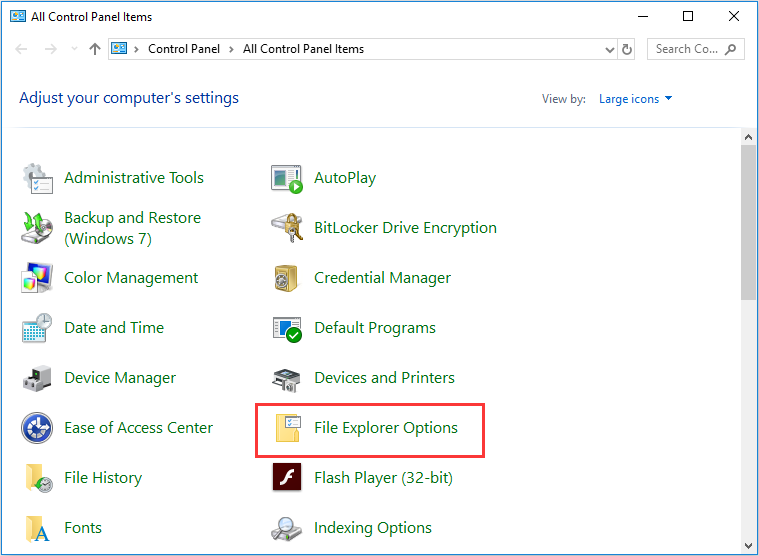759x556 pixels.
Task: Click the AutoPlay icon
Action: click(287, 178)
